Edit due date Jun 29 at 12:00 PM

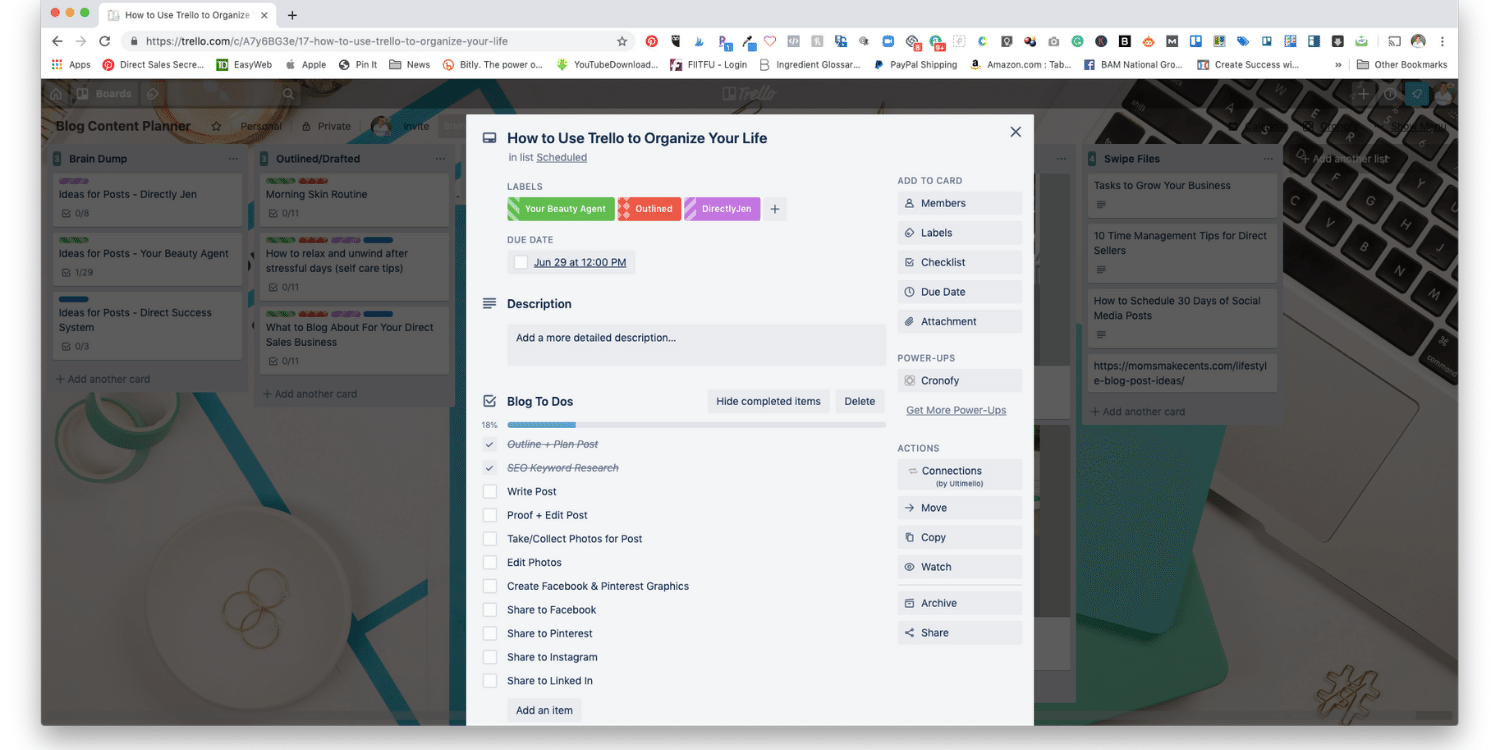coord(580,262)
